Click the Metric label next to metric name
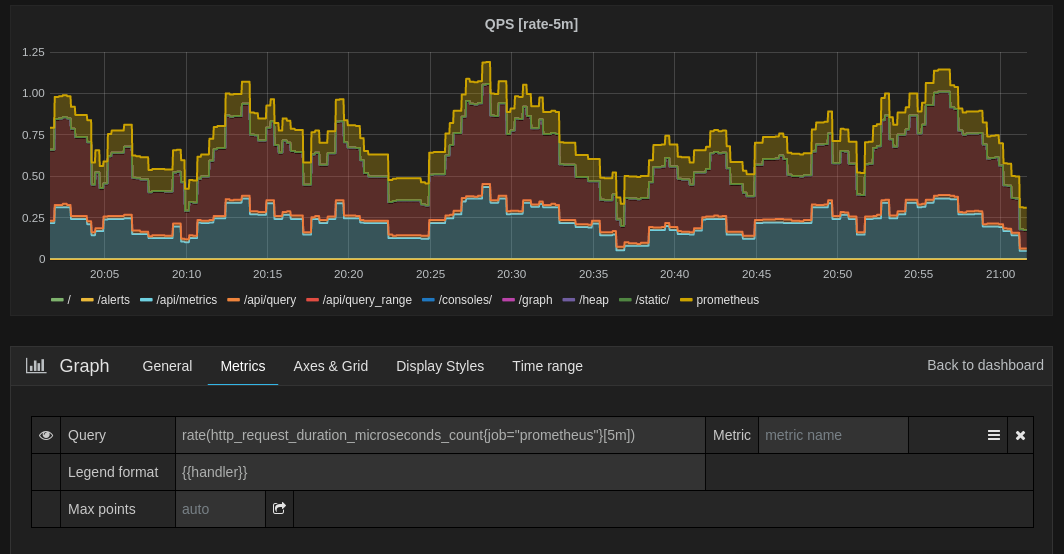Viewport: 1064px width, 554px height. click(x=732, y=435)
